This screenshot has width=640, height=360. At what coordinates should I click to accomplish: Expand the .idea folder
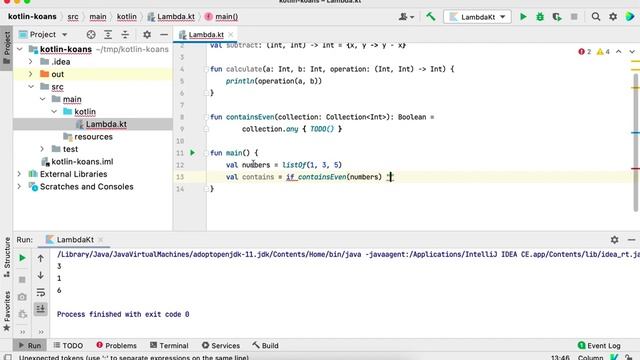31,62
